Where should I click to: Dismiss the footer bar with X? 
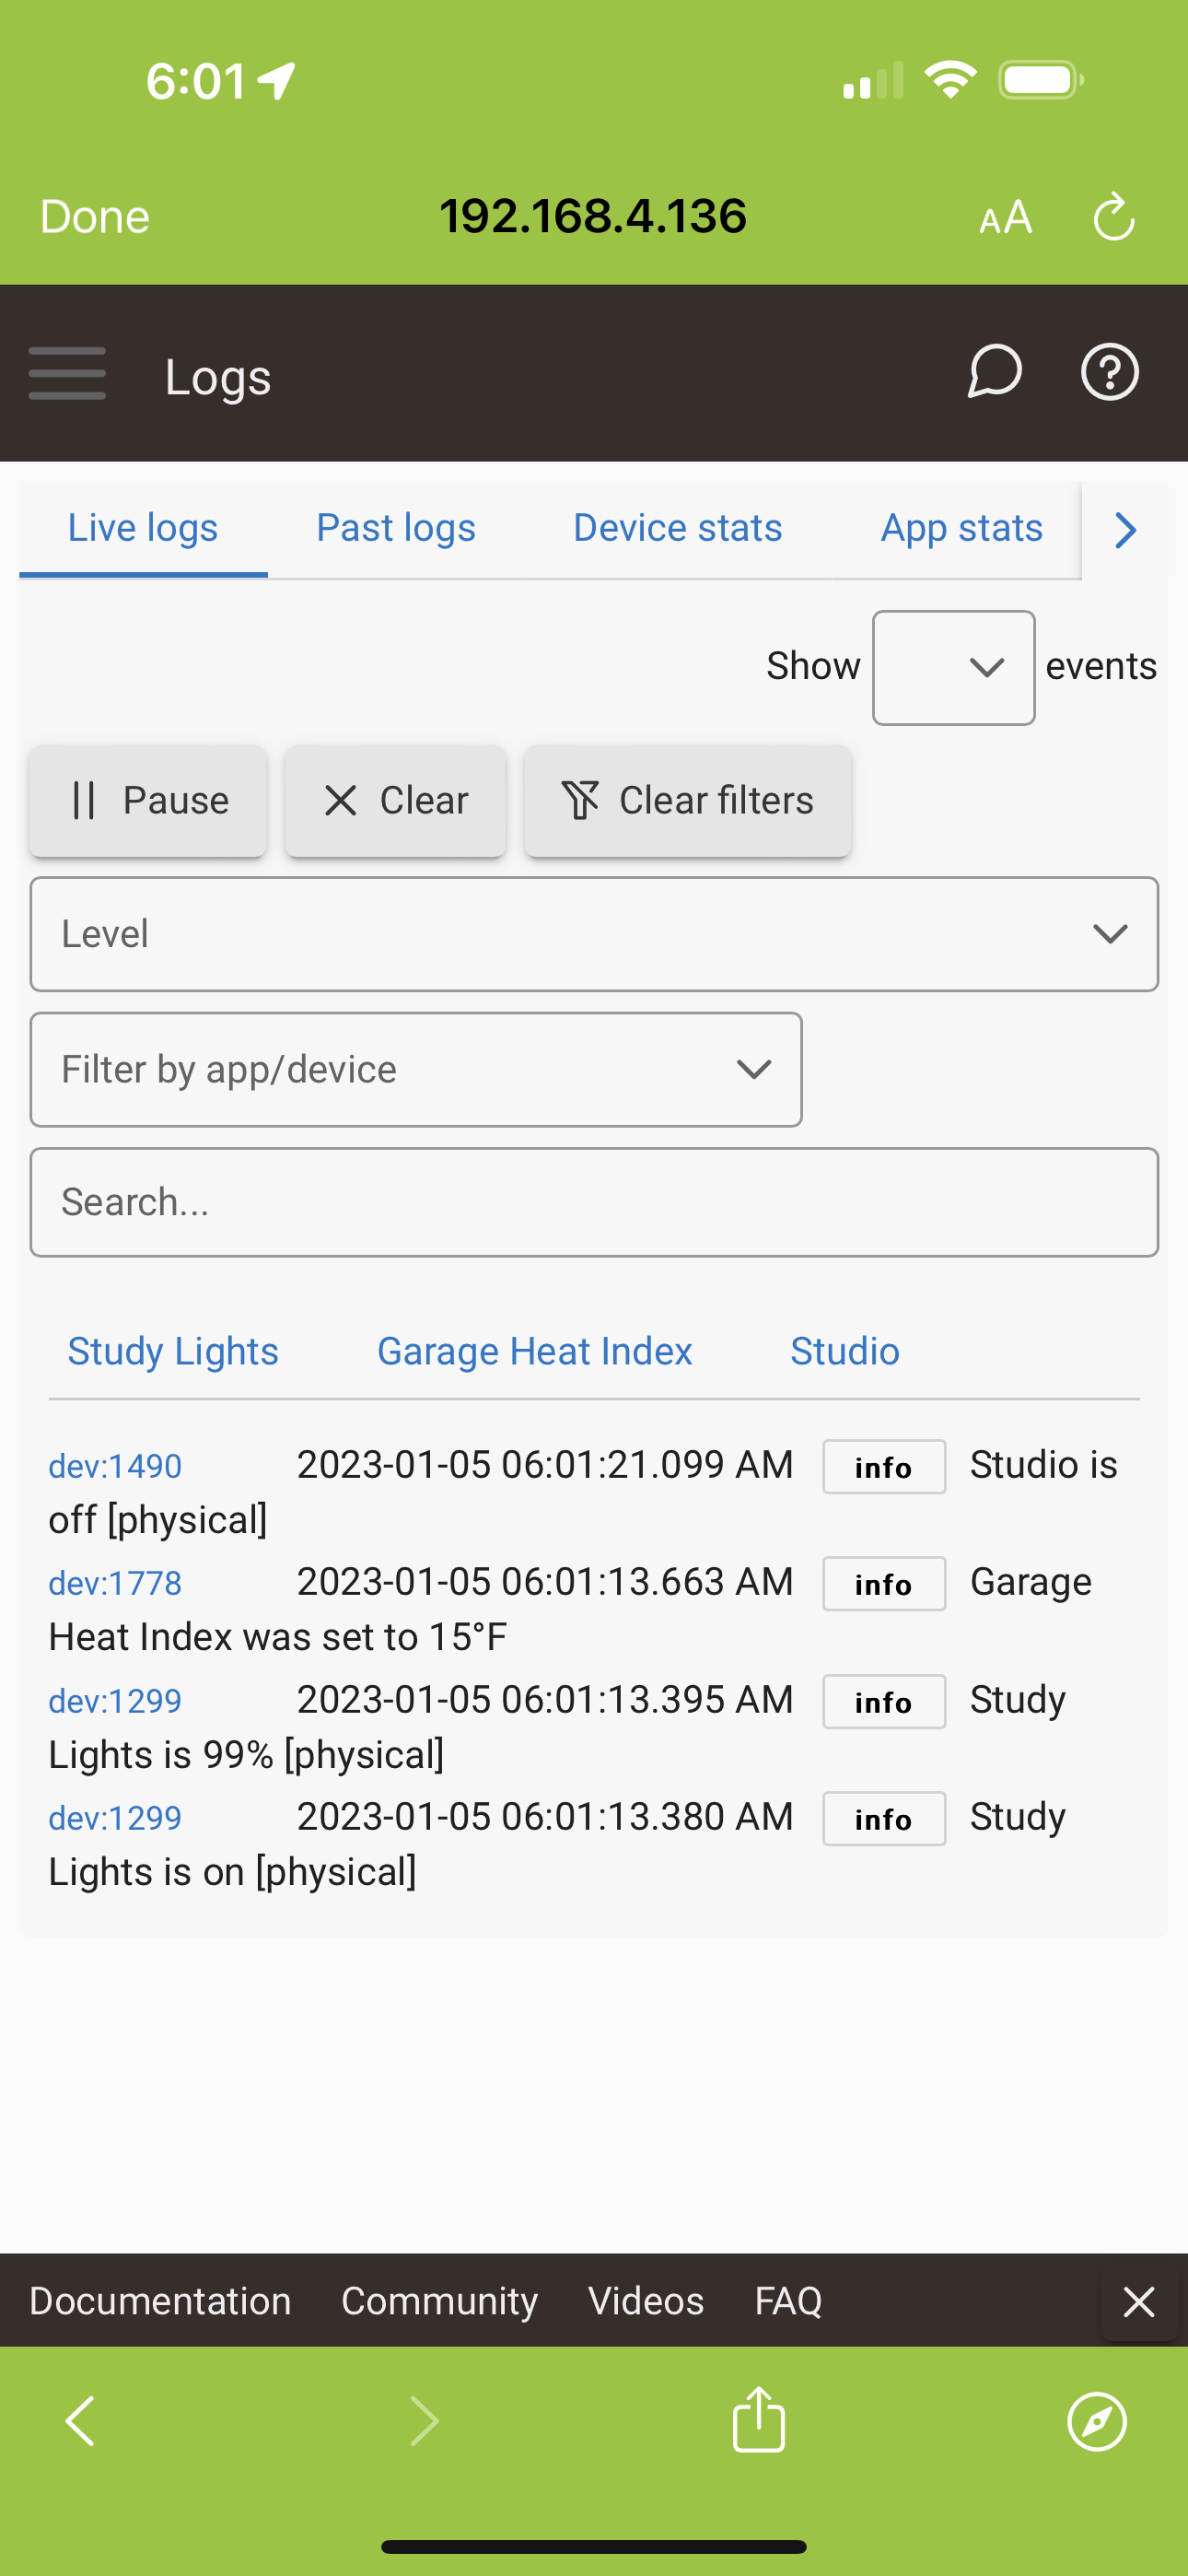[x=1138, y=2301]
